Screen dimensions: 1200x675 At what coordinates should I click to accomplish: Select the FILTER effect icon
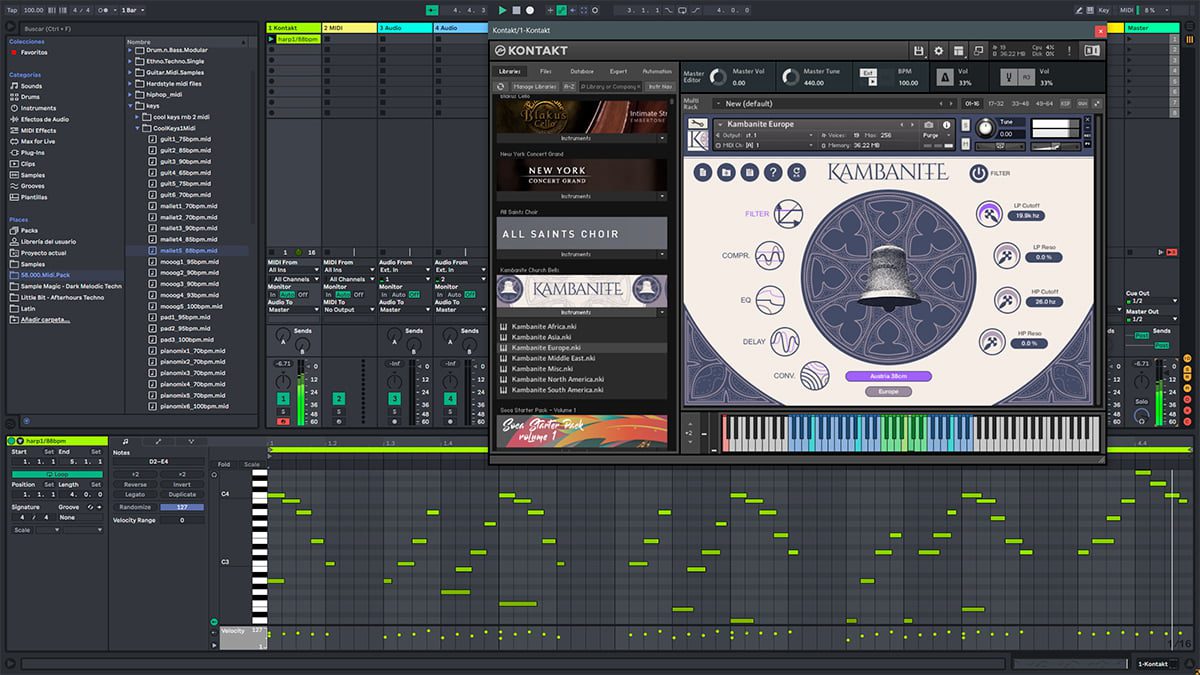(x=788, y=214)
